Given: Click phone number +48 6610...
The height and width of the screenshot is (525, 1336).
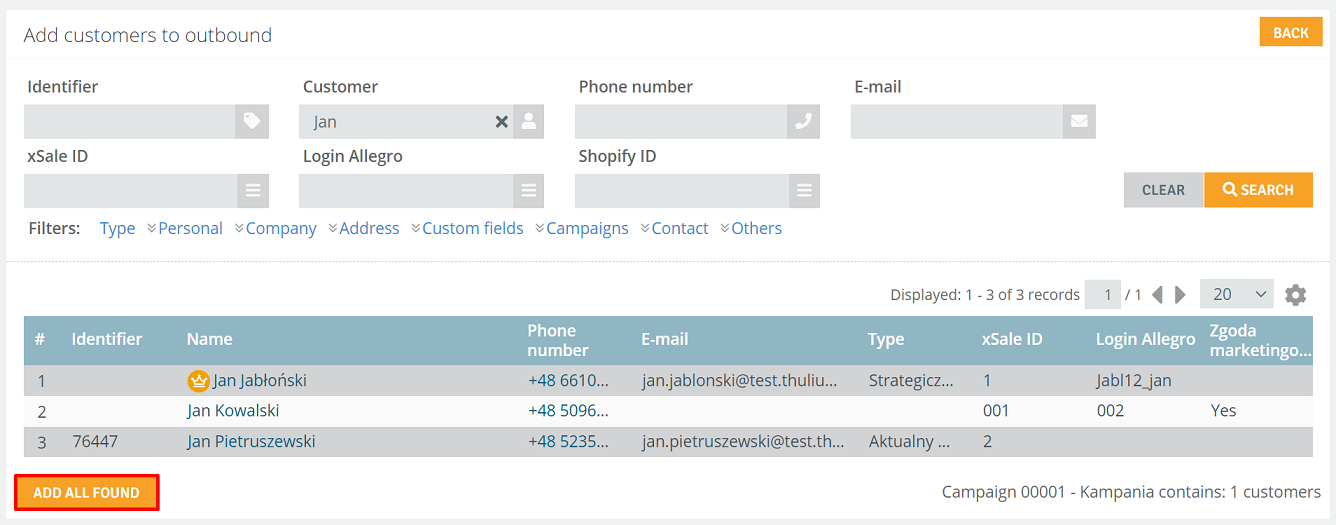Looking at the screenshot, I should coord(568,380).
